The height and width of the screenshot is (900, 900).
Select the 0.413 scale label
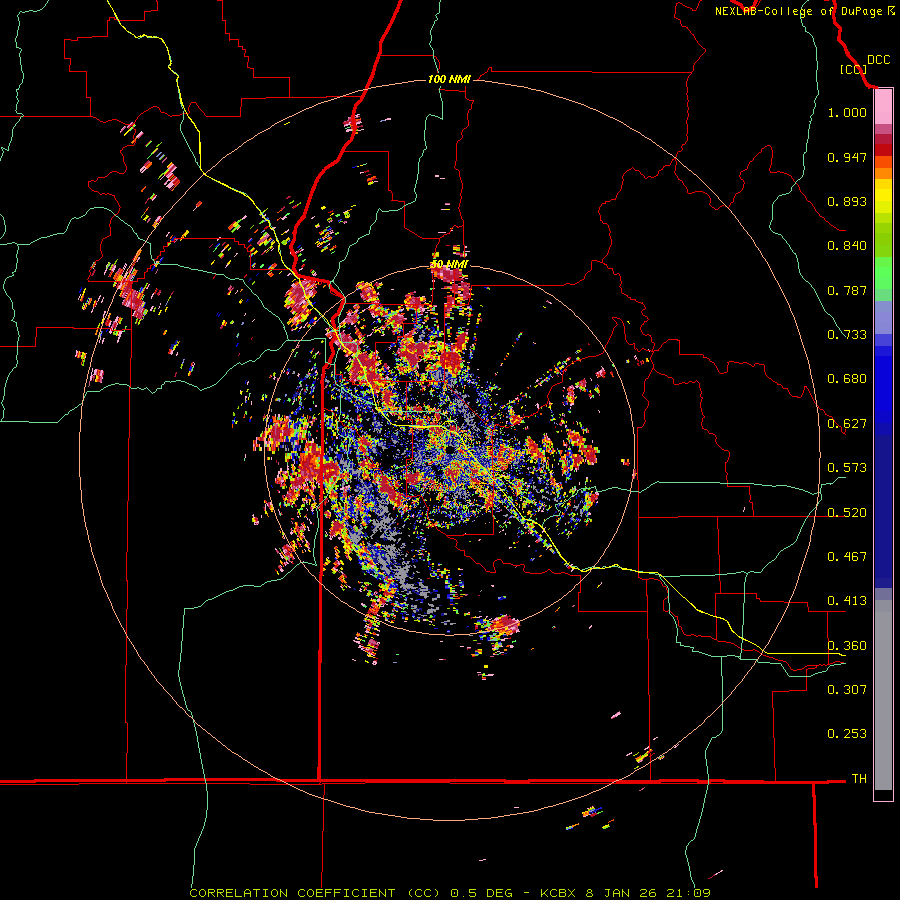pyautogui.click(x=847, y=601)
